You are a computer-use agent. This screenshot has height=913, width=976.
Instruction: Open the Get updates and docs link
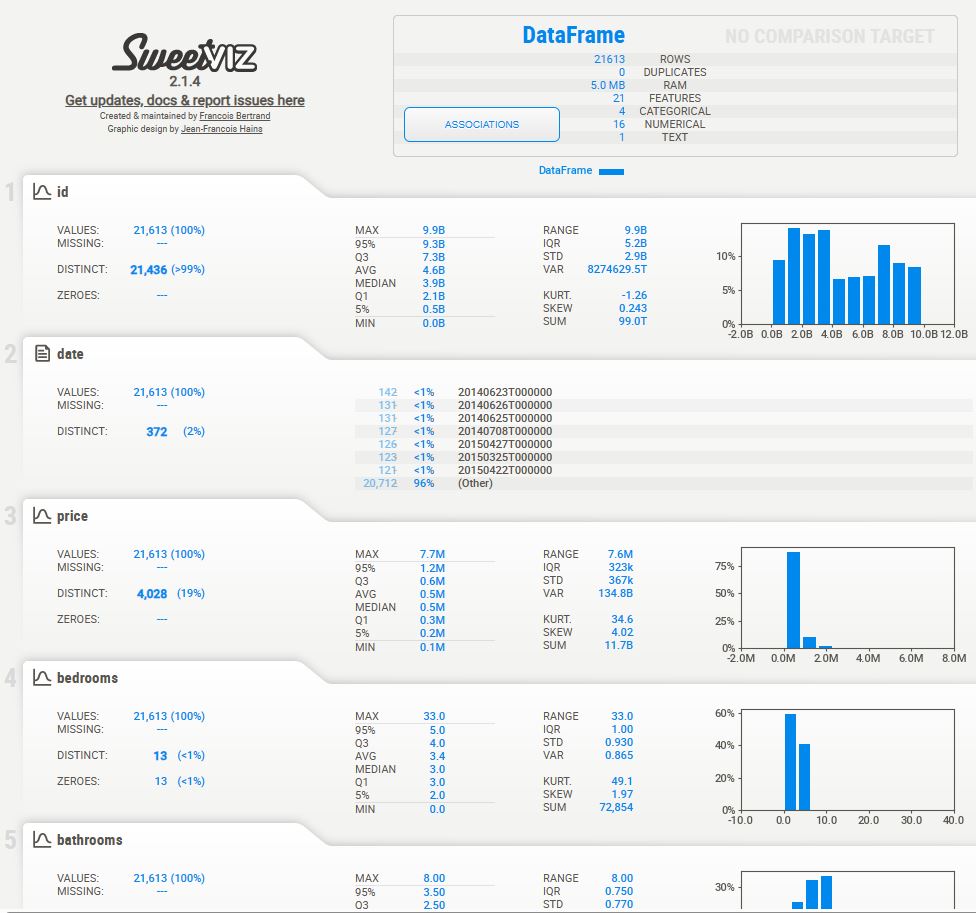pyautogui.click(x=184, y=100)
